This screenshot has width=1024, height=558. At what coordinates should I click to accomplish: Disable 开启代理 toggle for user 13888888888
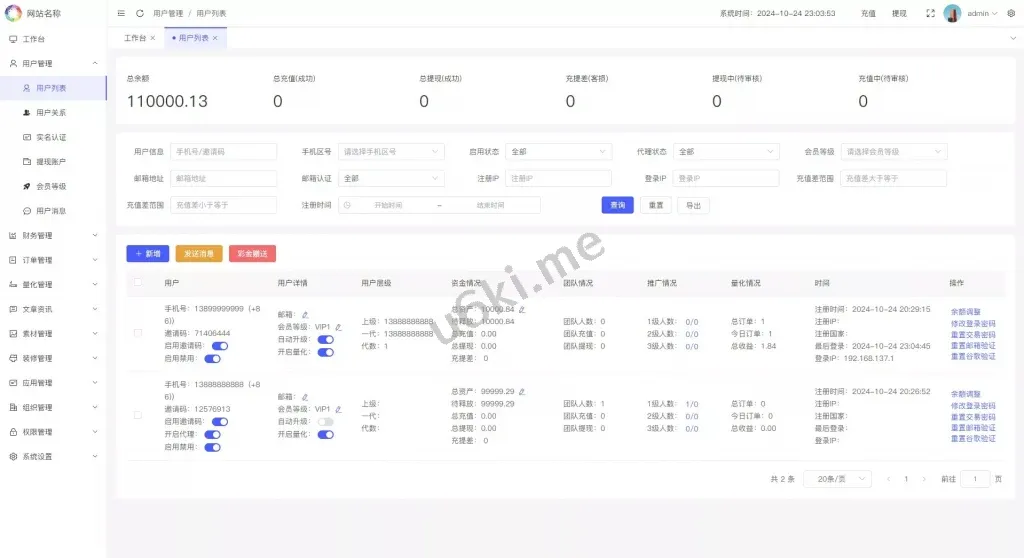(212, 435)
